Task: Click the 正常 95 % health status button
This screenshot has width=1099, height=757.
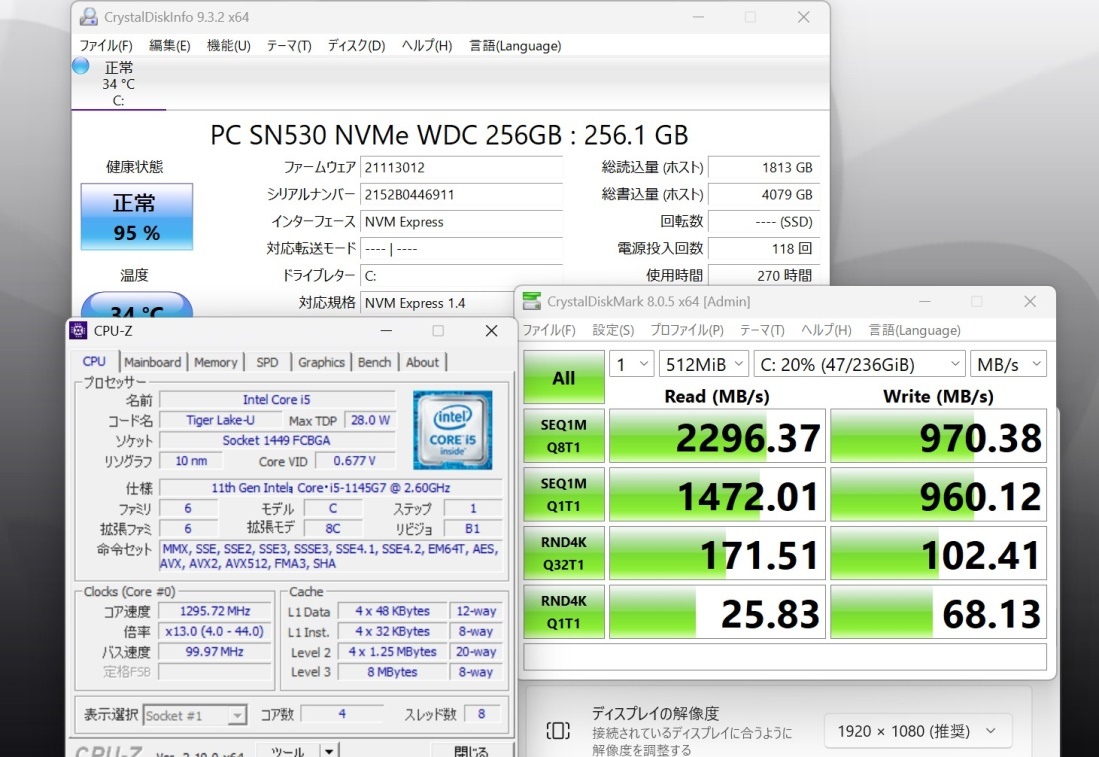Action: point(137,217)
